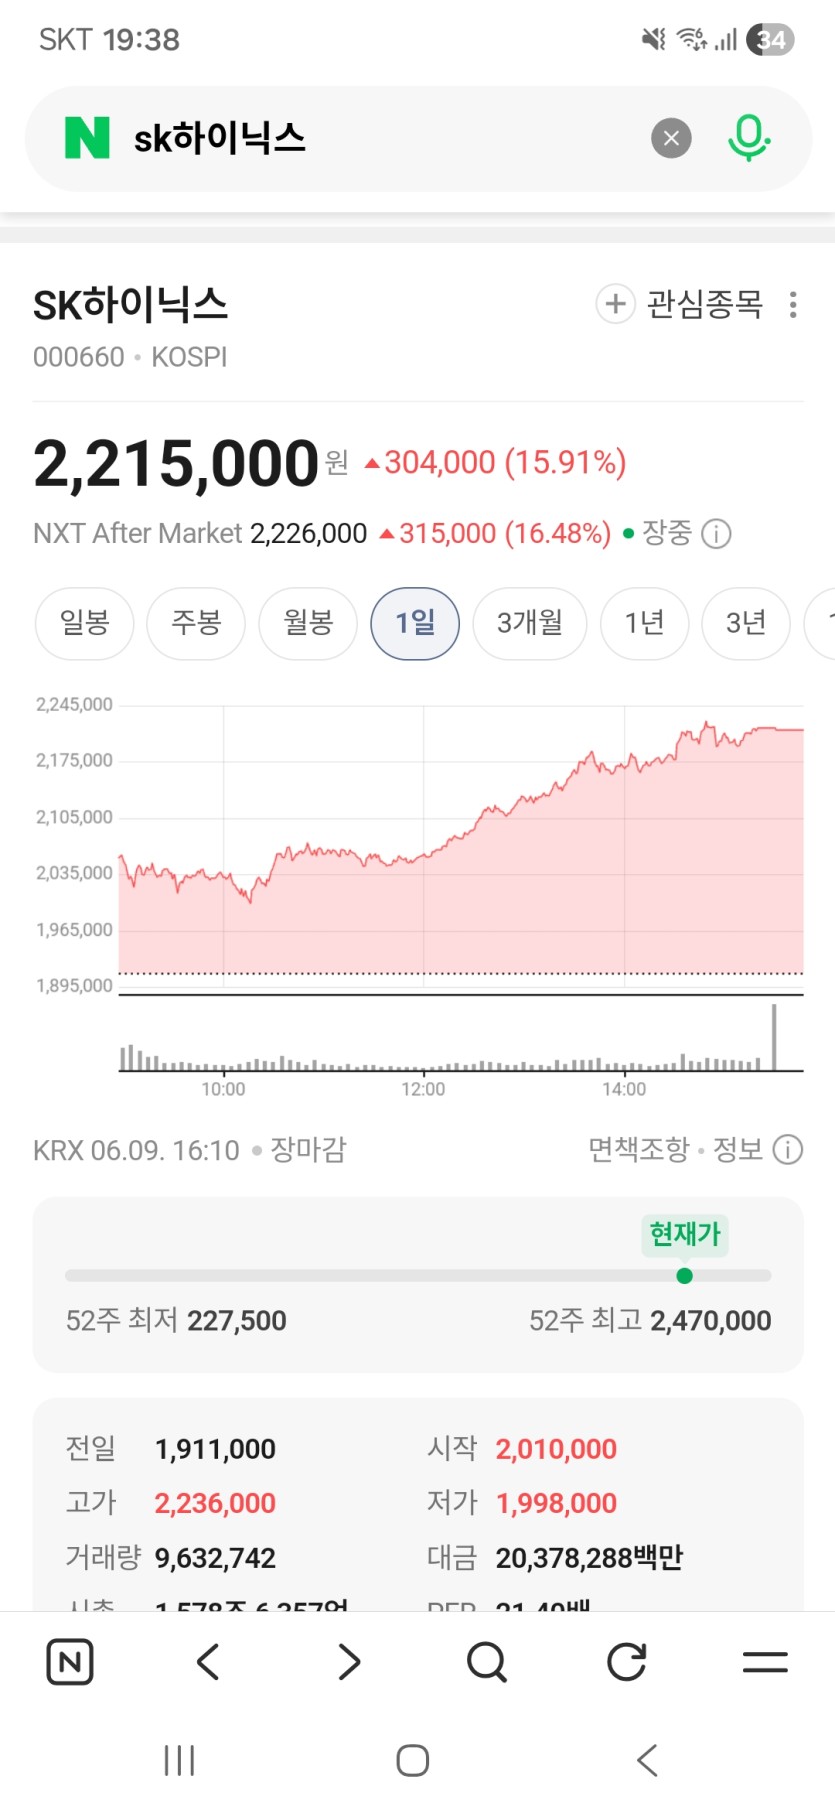This screenshot has height=1810, width=835.
Task: Tap the 정보 info circle icon
Action: [788, 1150]
